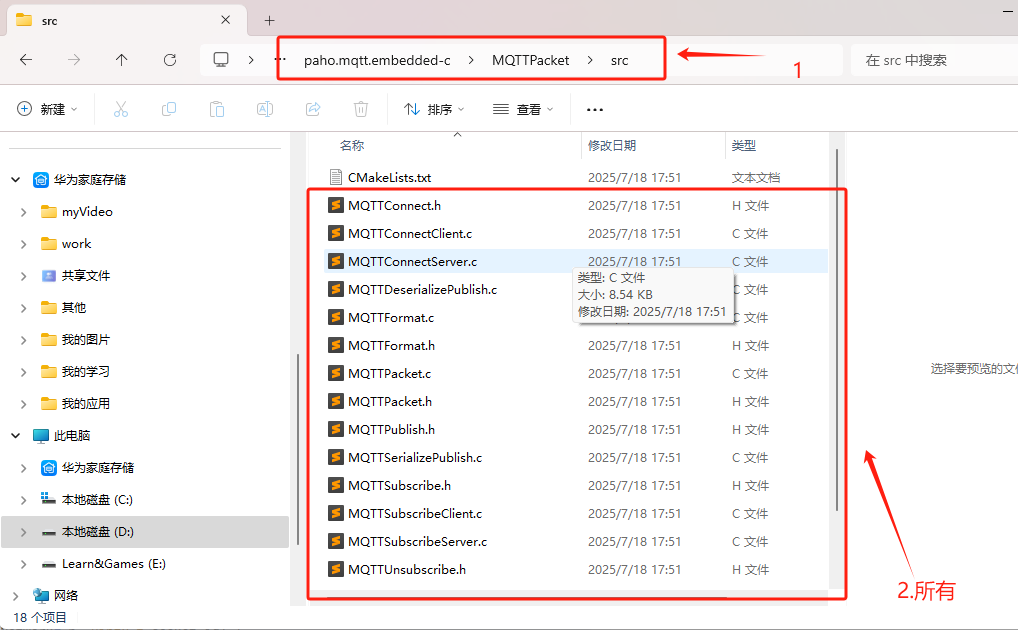Open the 查看 (View) dropdown
This screenshot has width=1018, height=630.
click(x=523, y=109)
